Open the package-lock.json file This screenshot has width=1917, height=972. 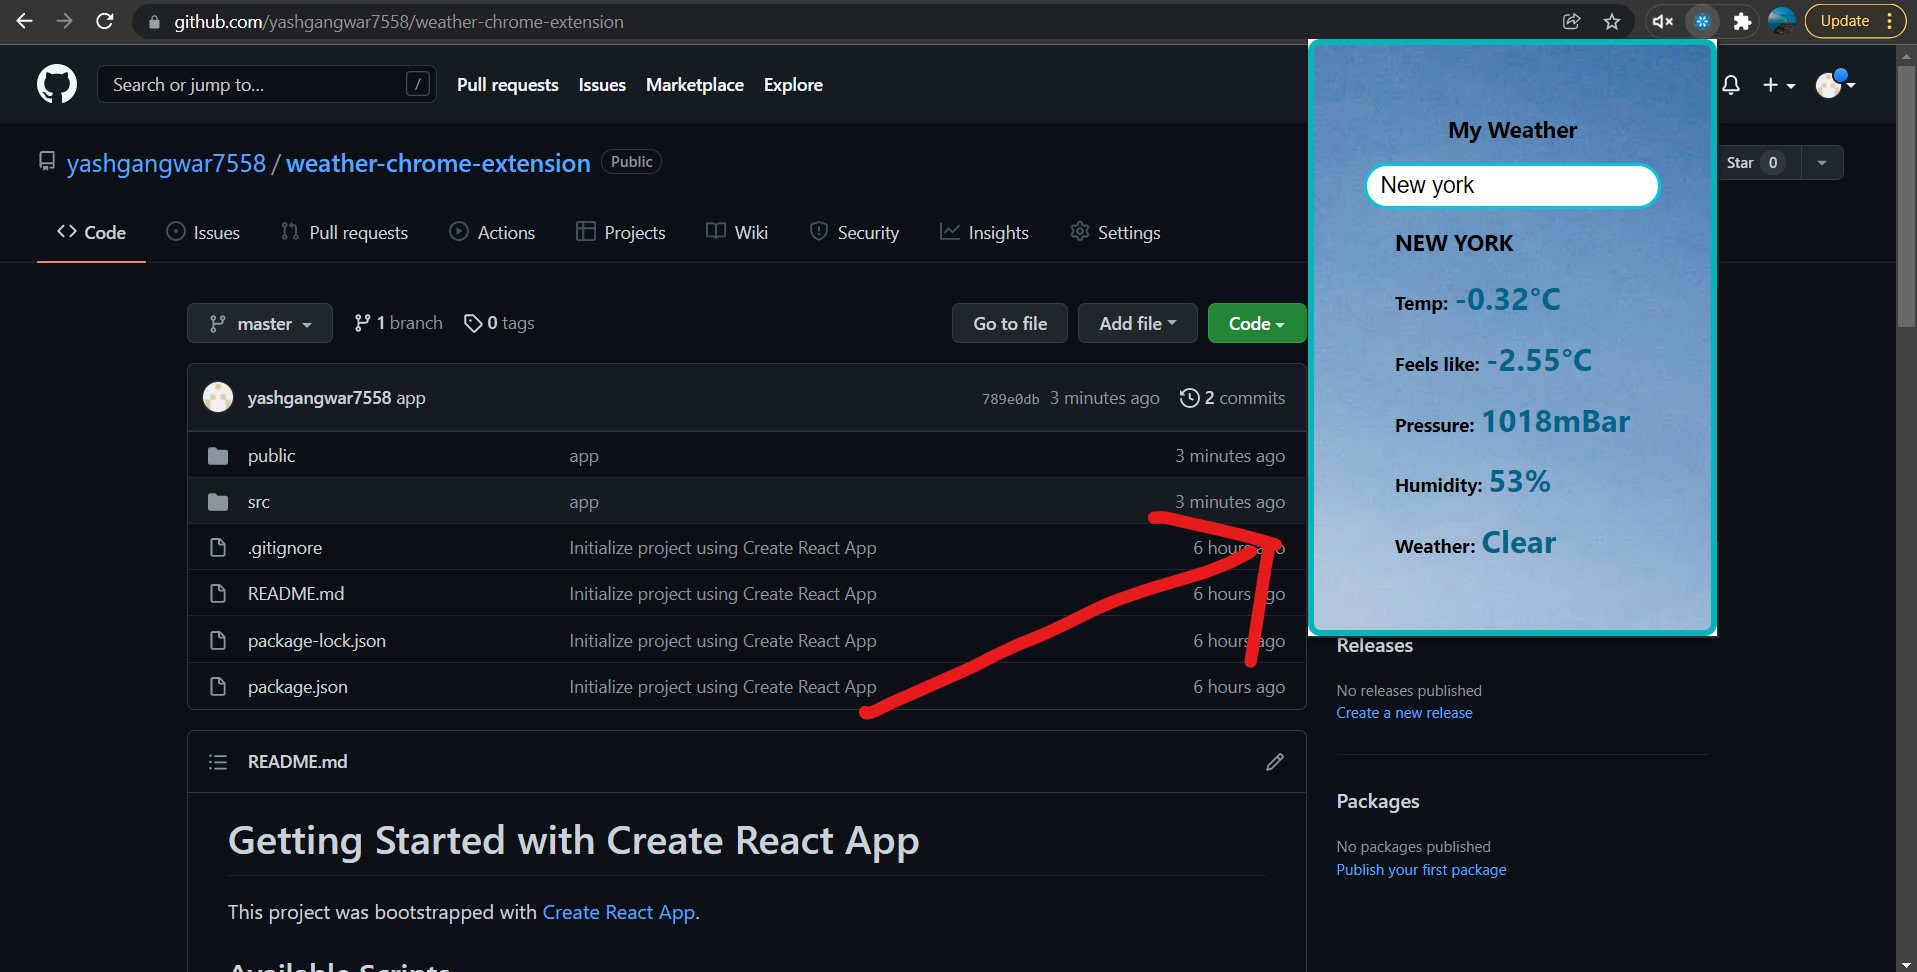(317, 641)
